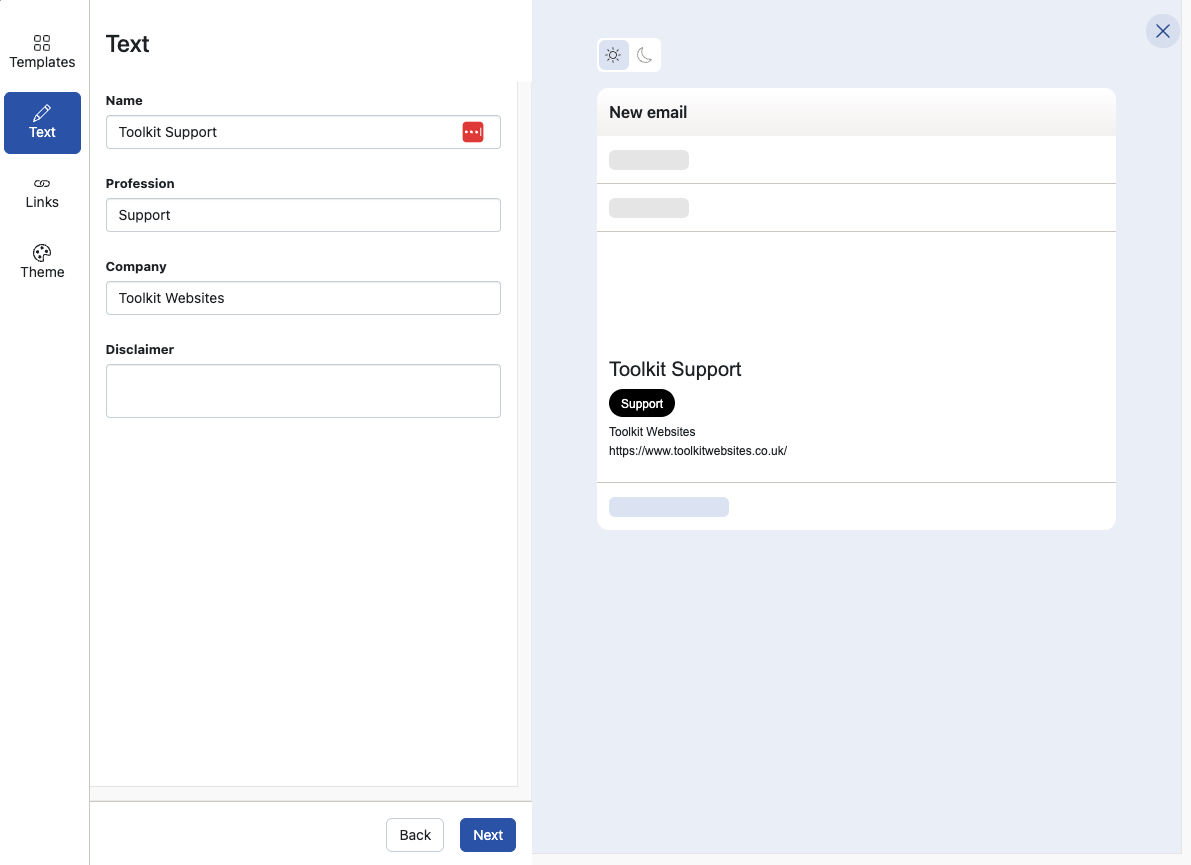Select the Text pencil icon tab

(x=42, y=122)
